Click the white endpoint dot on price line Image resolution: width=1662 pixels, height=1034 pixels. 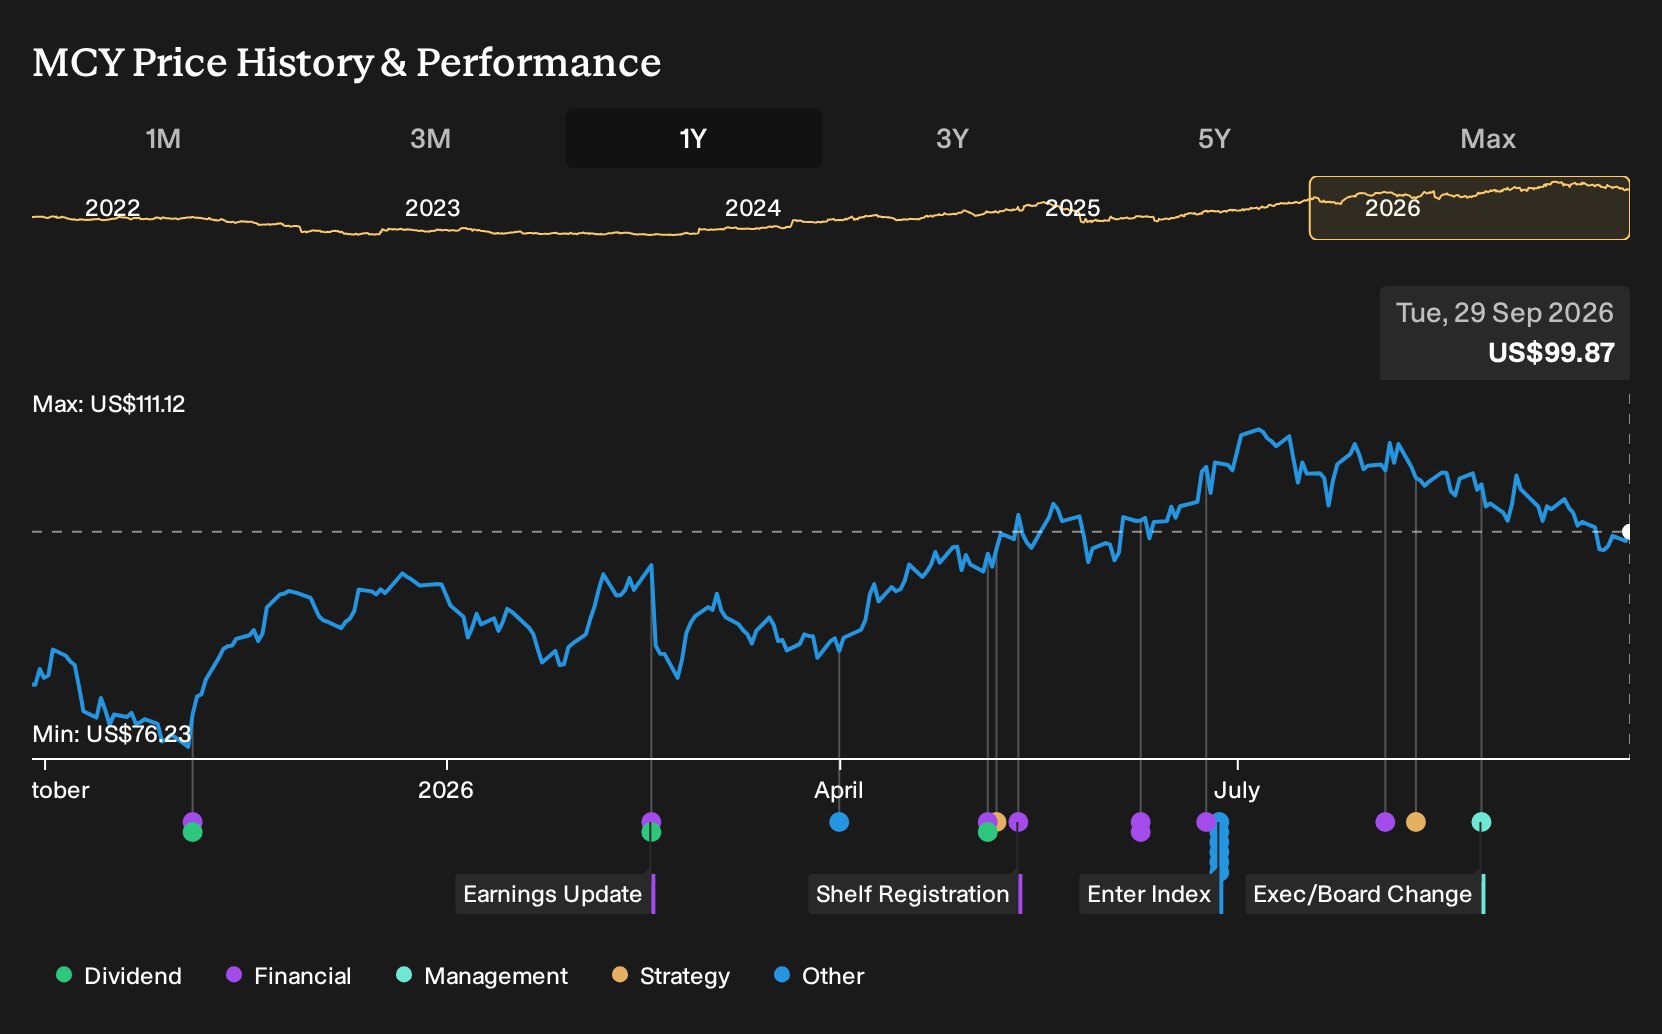[x=1628, y=531]
